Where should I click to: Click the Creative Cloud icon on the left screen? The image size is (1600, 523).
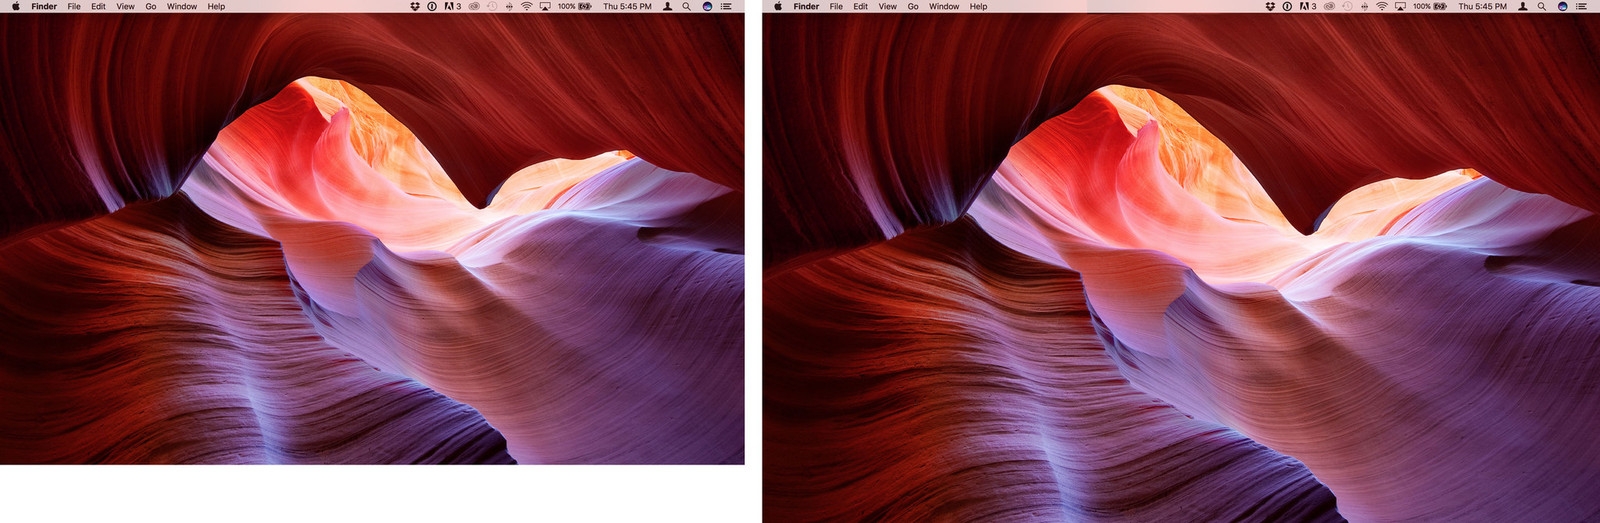(474, 6)
